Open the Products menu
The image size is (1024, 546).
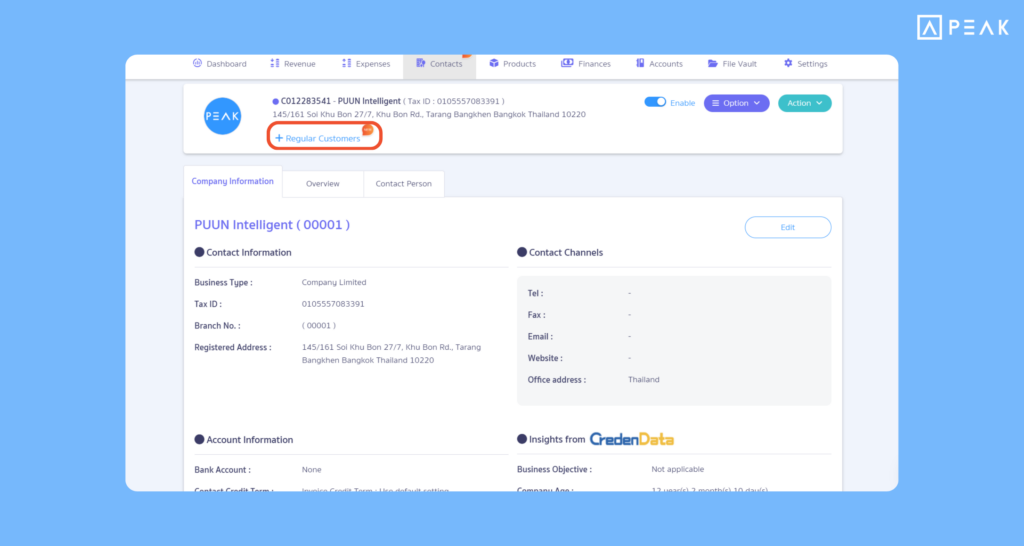point(513,64)
